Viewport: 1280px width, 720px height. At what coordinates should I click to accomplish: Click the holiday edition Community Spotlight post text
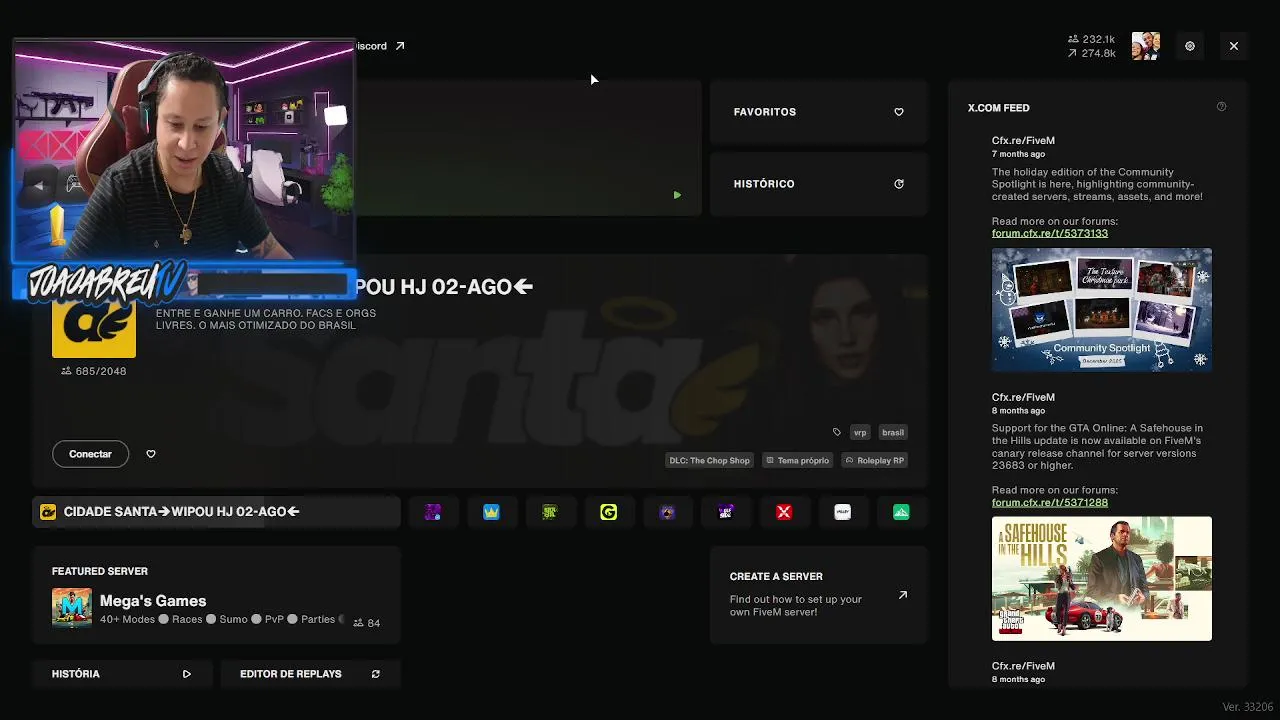[1098, 184]
